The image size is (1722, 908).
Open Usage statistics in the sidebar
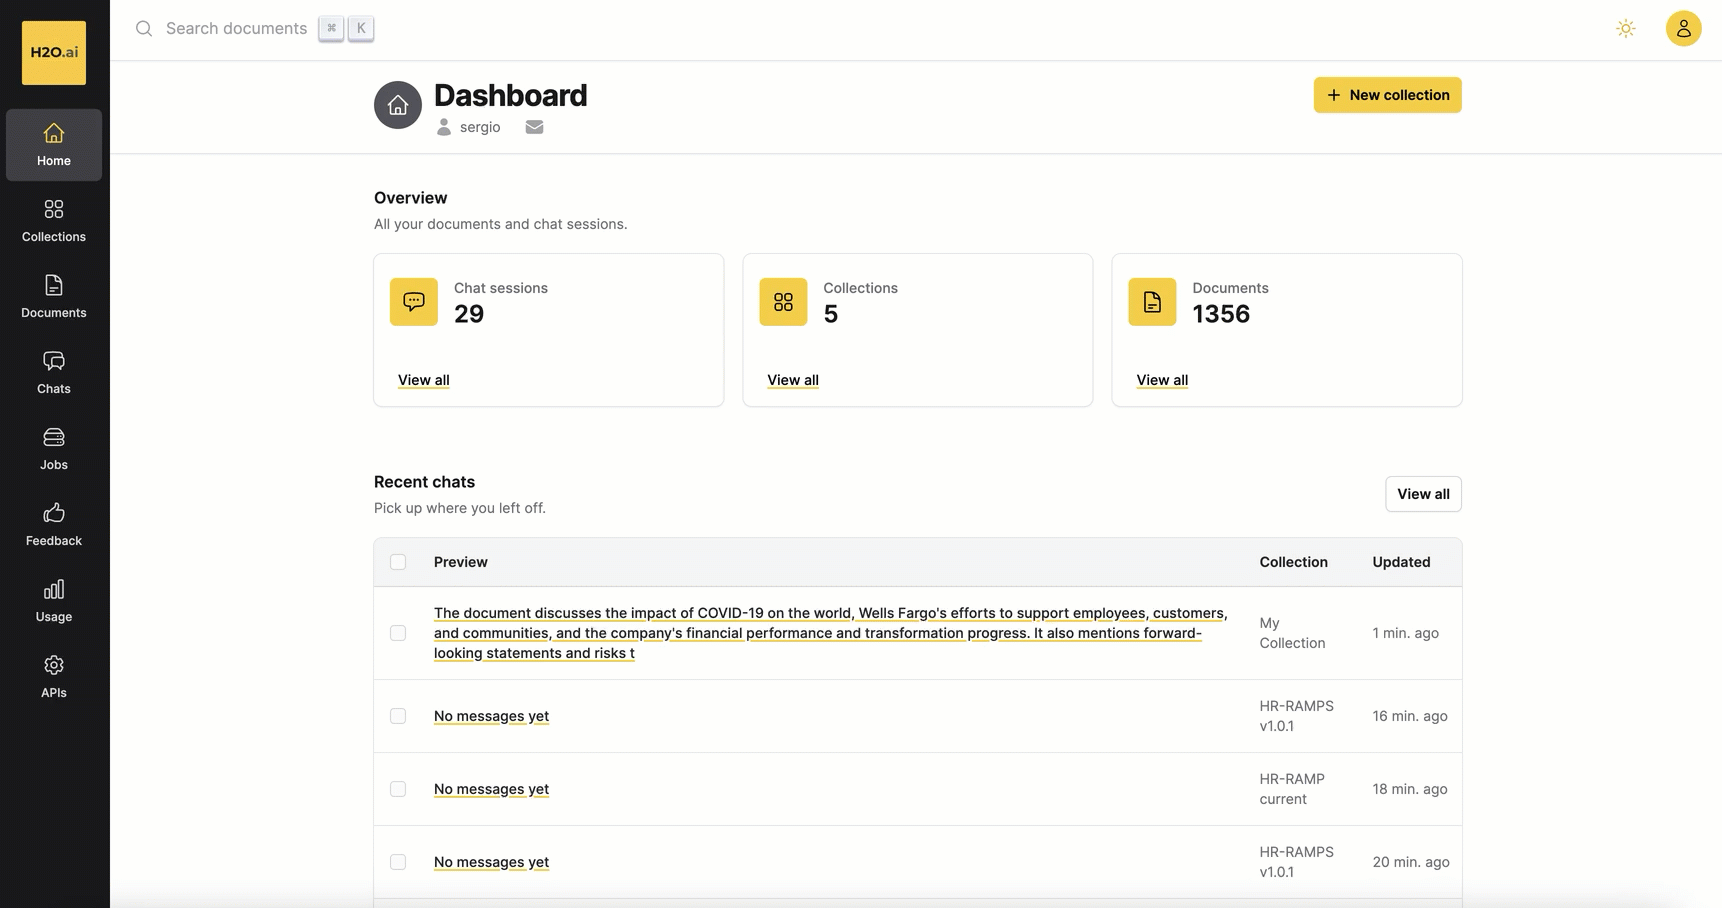point(54,601)
